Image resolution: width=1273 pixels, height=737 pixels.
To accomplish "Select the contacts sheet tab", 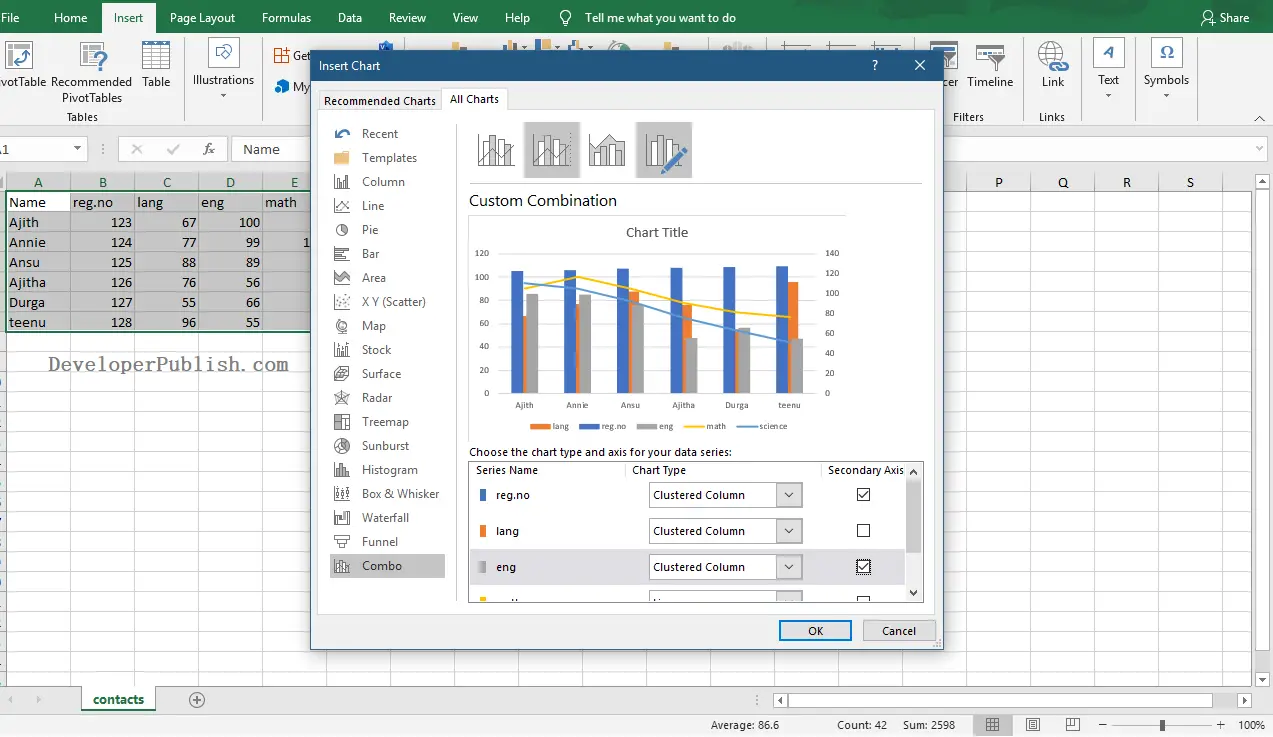I will pos(119,700).
